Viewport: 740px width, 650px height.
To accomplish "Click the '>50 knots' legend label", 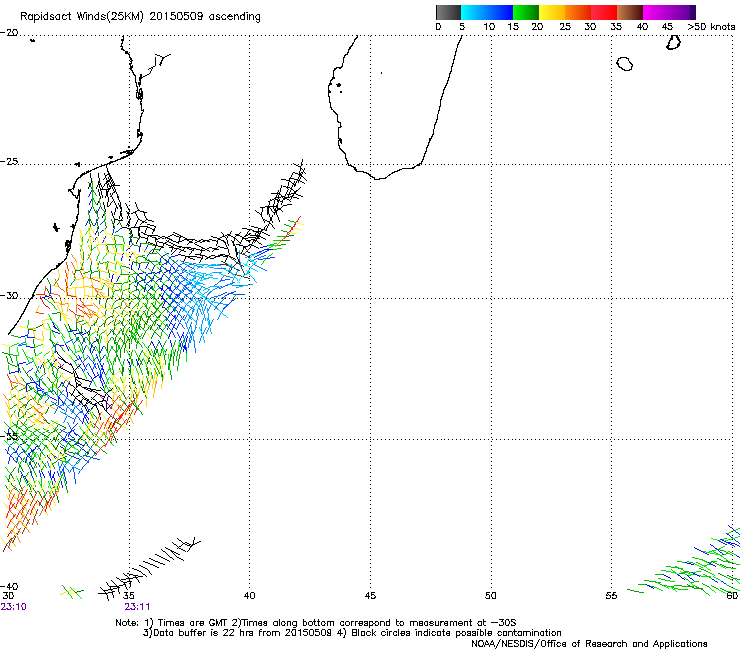I will (x=711, y=27).
